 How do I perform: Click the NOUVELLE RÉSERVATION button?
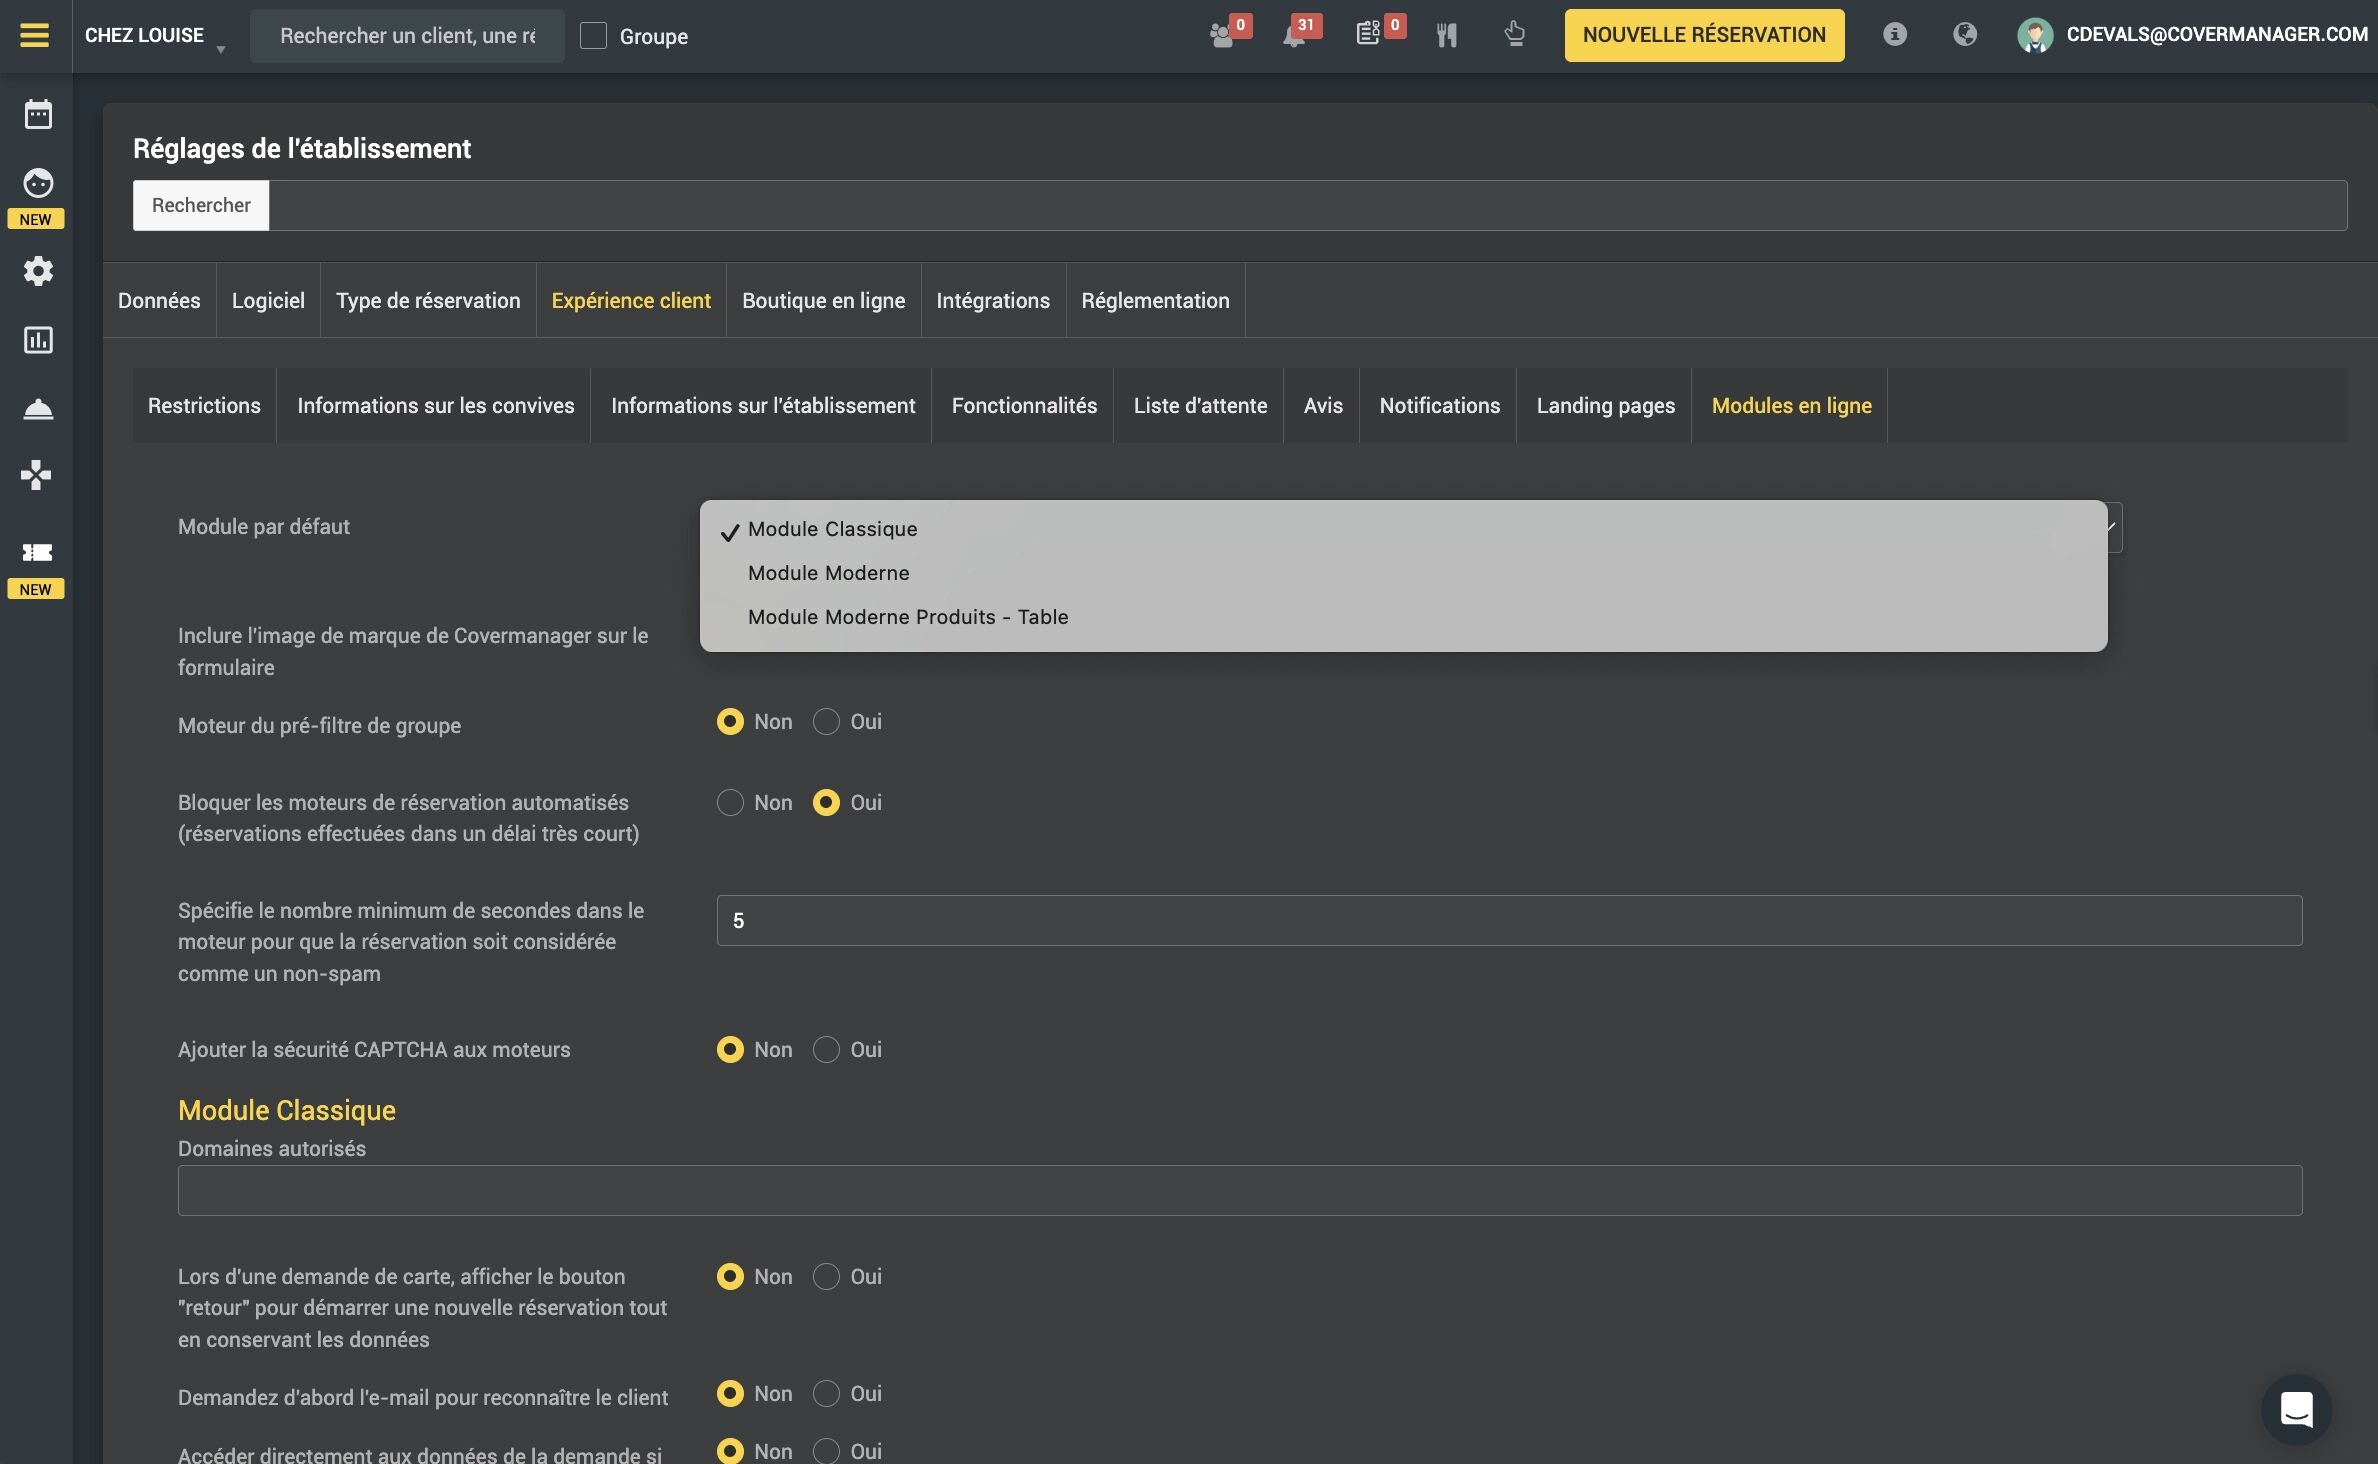pyautogui.click(x=1703, y=35)
